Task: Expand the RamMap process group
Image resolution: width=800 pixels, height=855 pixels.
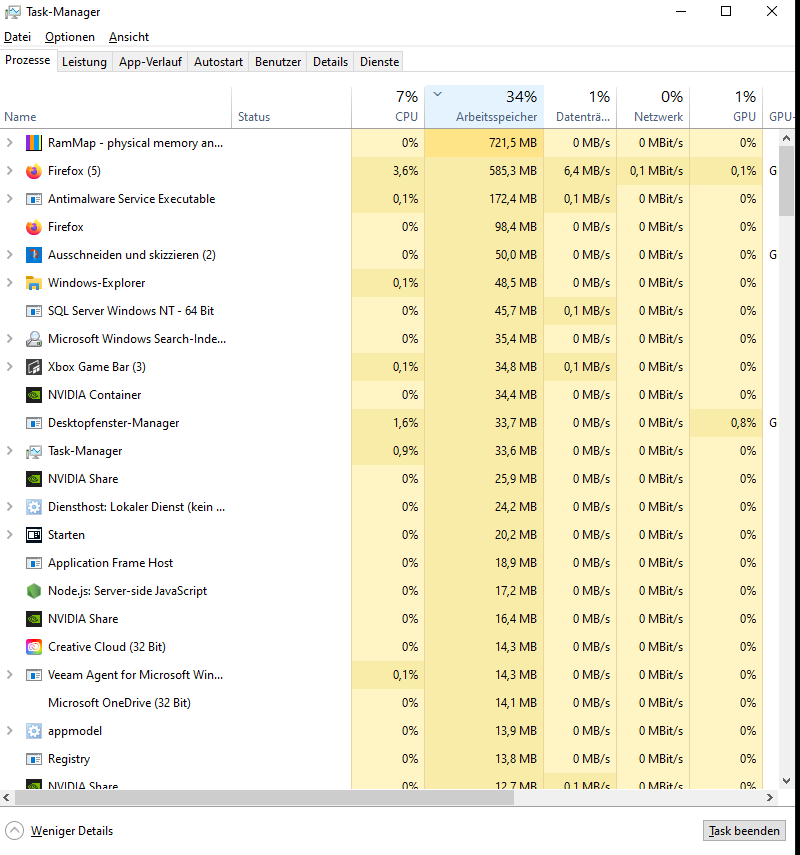Action: coord(9,143)
